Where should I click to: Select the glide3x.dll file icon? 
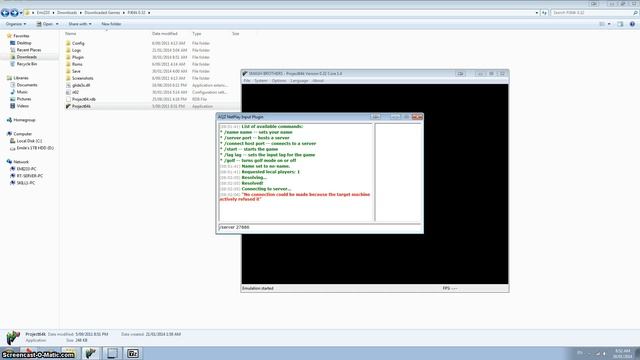point(68,85)
